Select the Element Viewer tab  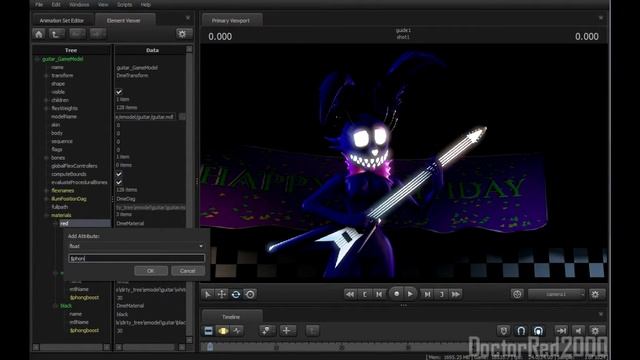click(x=124, y=20)
